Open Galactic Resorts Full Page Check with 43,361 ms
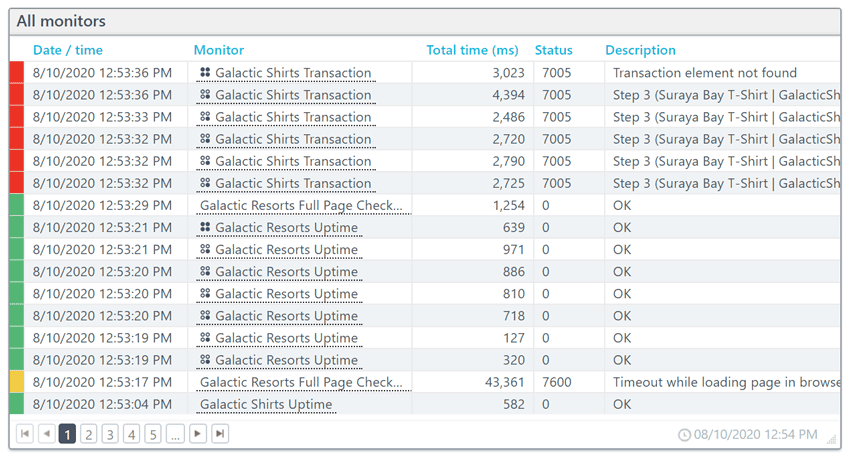Viewport: 850px width, 460px height. point(301,382)
